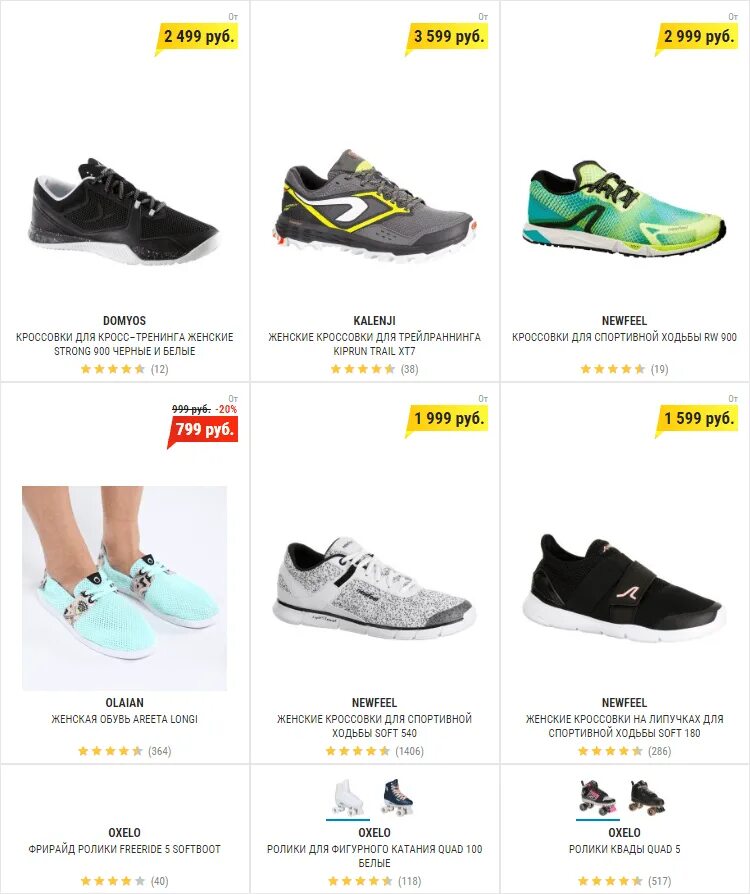Viewport: 750px width, 894px height.
Task: Select the navy Quad 100 roller skate variant
Action: click(399, 797)
